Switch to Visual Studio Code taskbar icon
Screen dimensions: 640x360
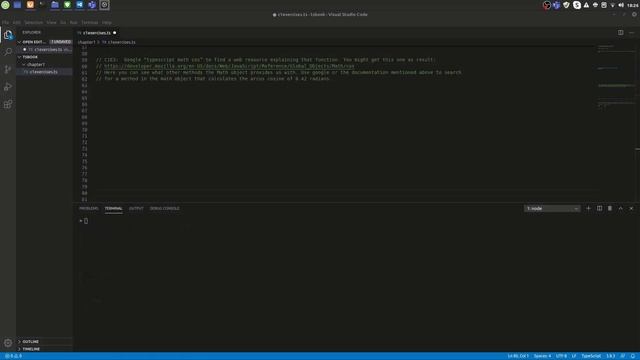[x=80, y=5]
